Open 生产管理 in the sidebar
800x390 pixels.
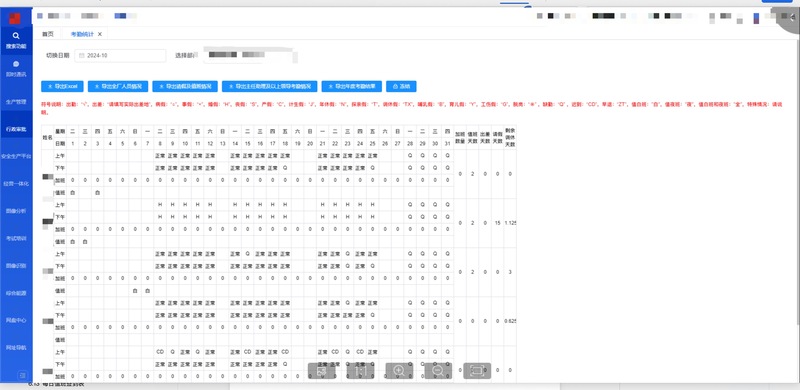[16, 102]
